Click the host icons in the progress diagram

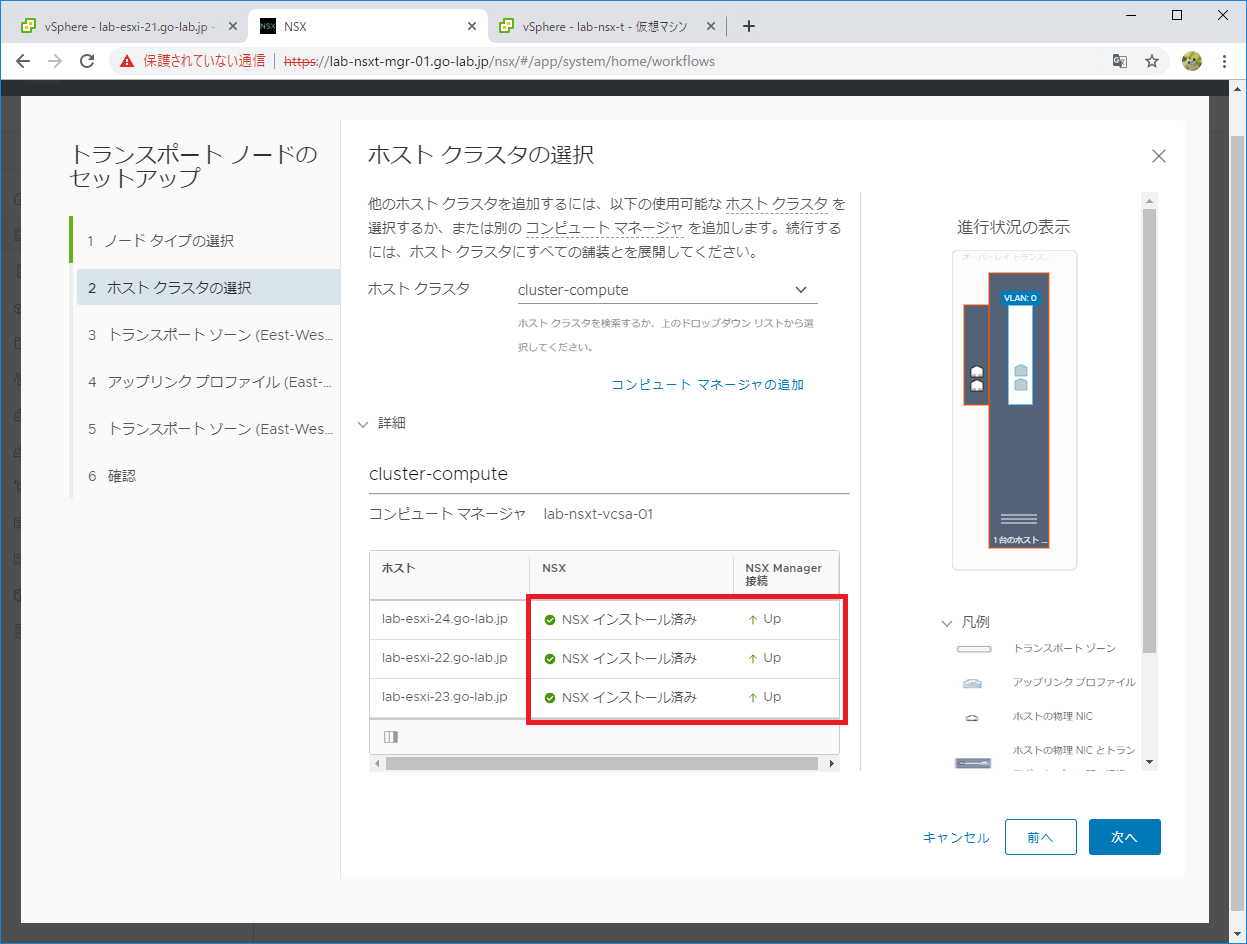tap(977, 378)
